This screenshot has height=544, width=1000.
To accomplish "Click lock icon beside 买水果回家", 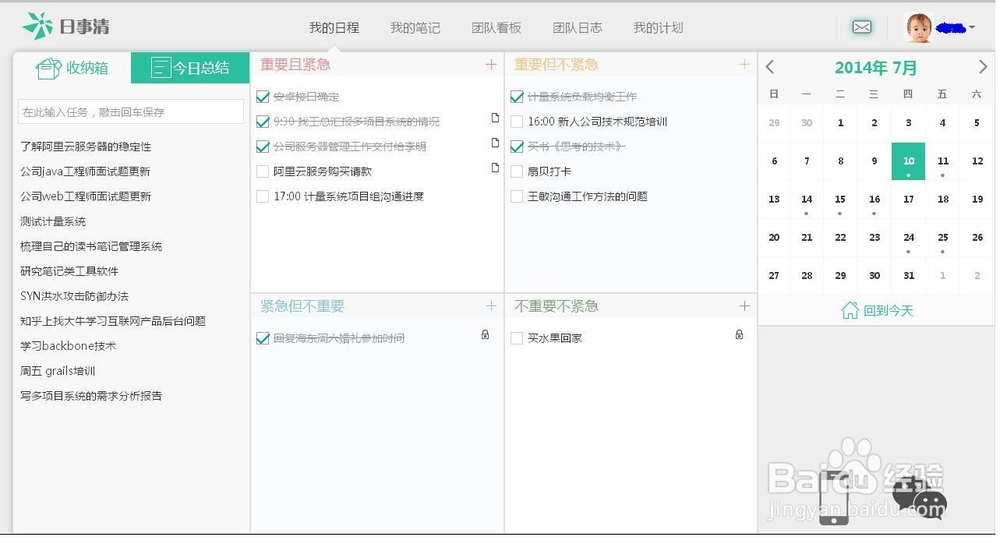I will [x=739, y=335].
